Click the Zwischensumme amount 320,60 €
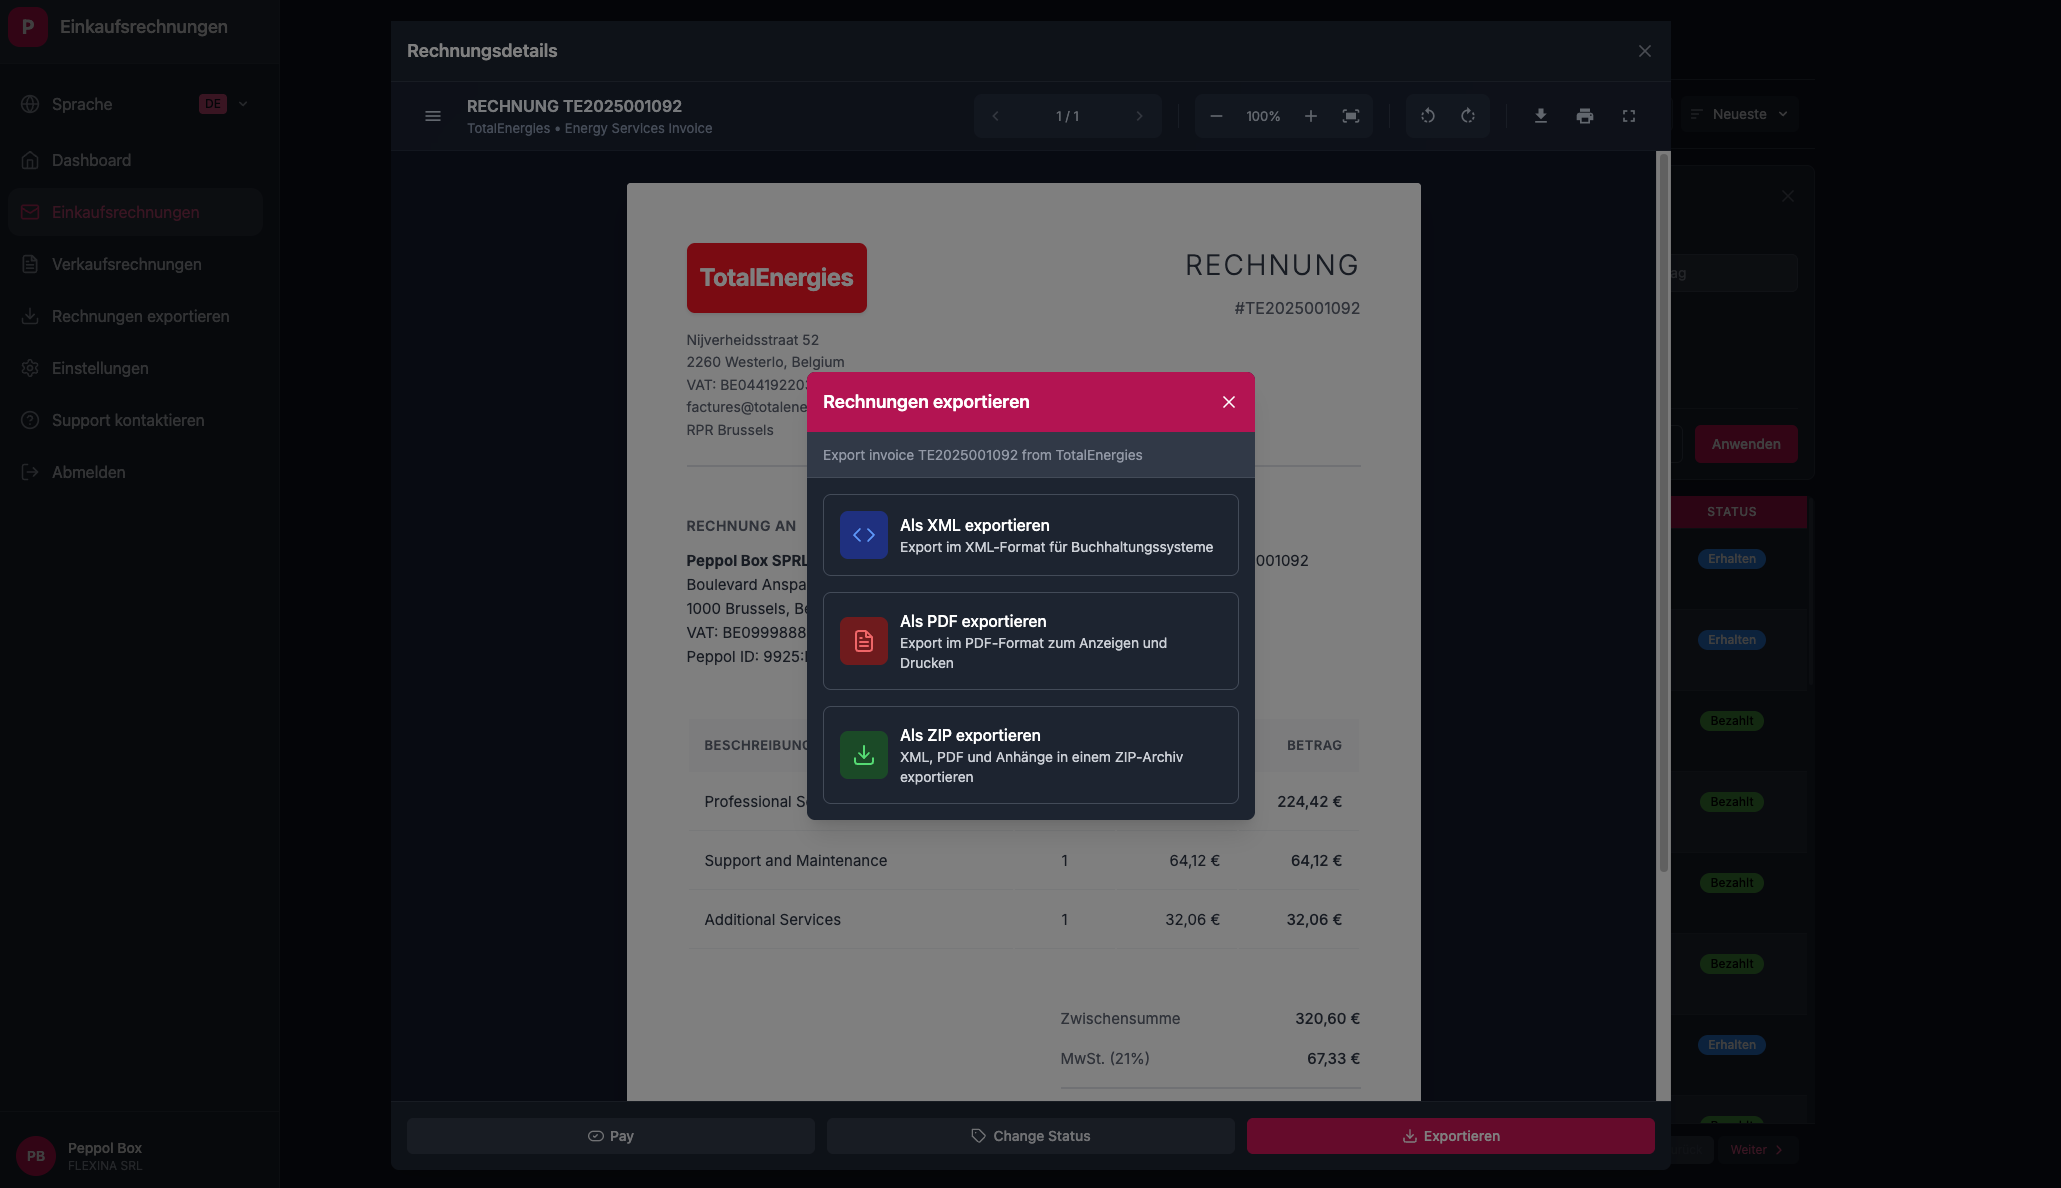The image size is (2061, 1188). tap(1327, 1018)
